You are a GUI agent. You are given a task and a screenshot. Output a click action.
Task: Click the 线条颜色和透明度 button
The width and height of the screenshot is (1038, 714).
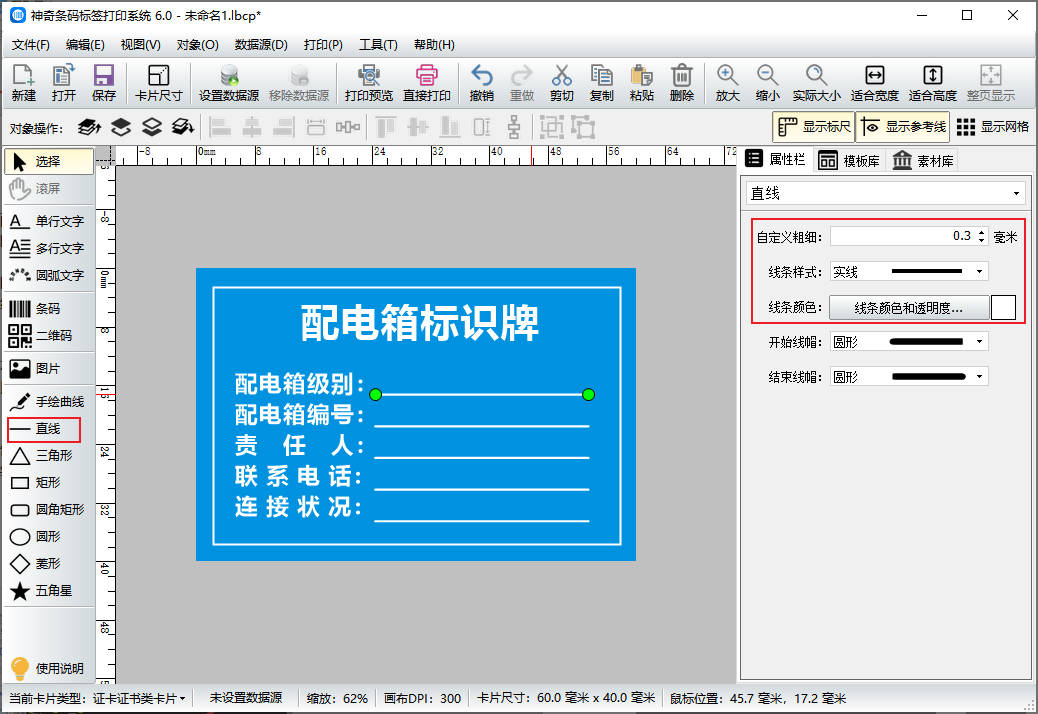[908, 308]
